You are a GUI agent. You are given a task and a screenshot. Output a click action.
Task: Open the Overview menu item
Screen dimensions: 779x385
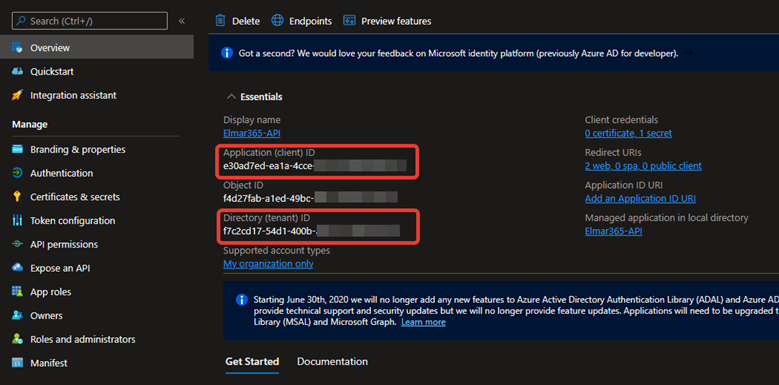97,48
